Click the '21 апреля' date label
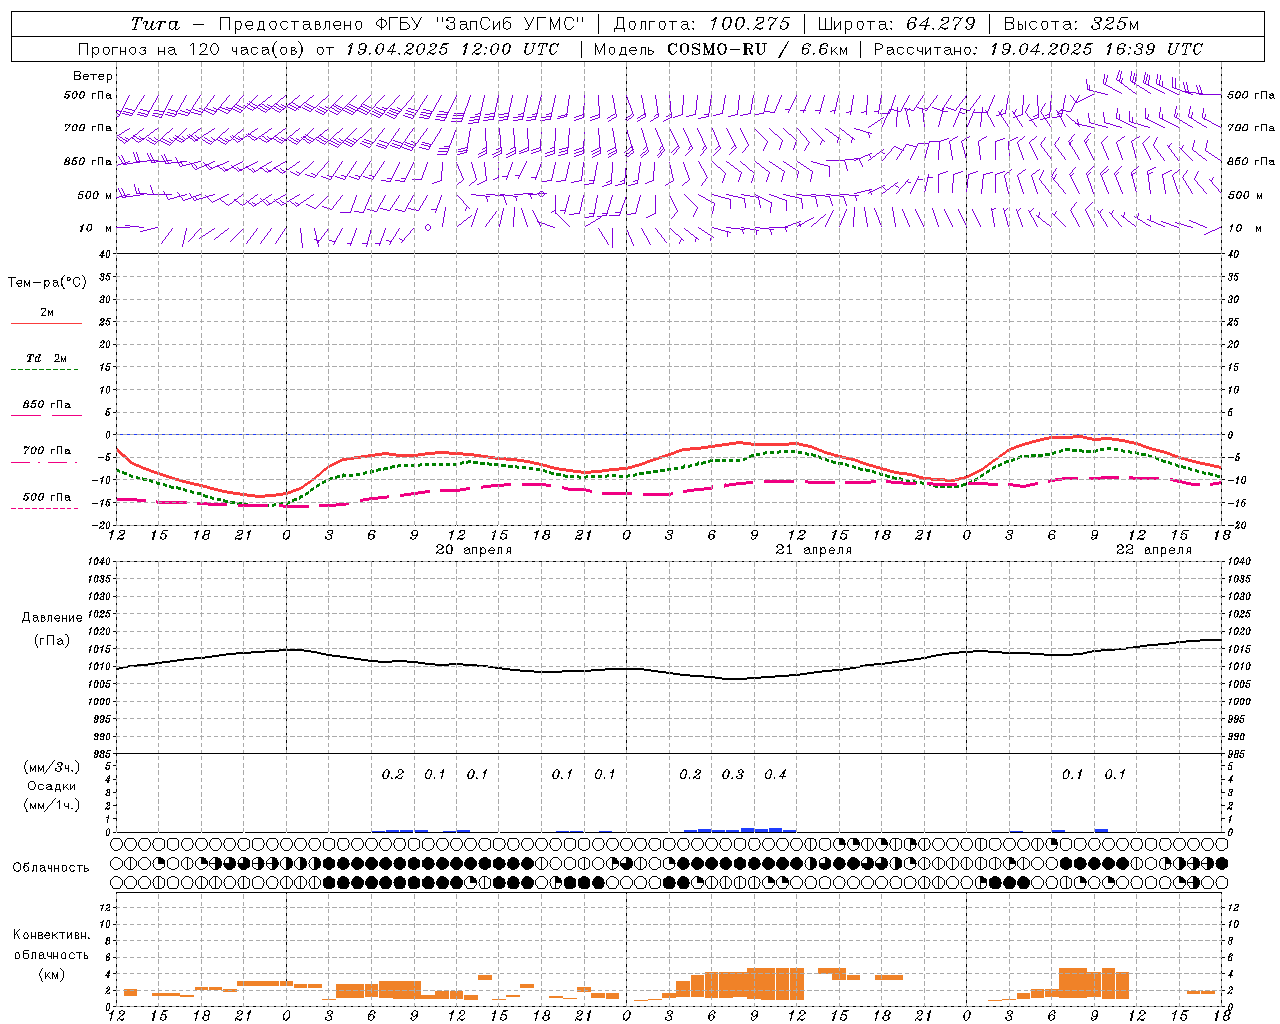The width and height of the screenshot is (1280, 1024). click(x=814, y=550)
